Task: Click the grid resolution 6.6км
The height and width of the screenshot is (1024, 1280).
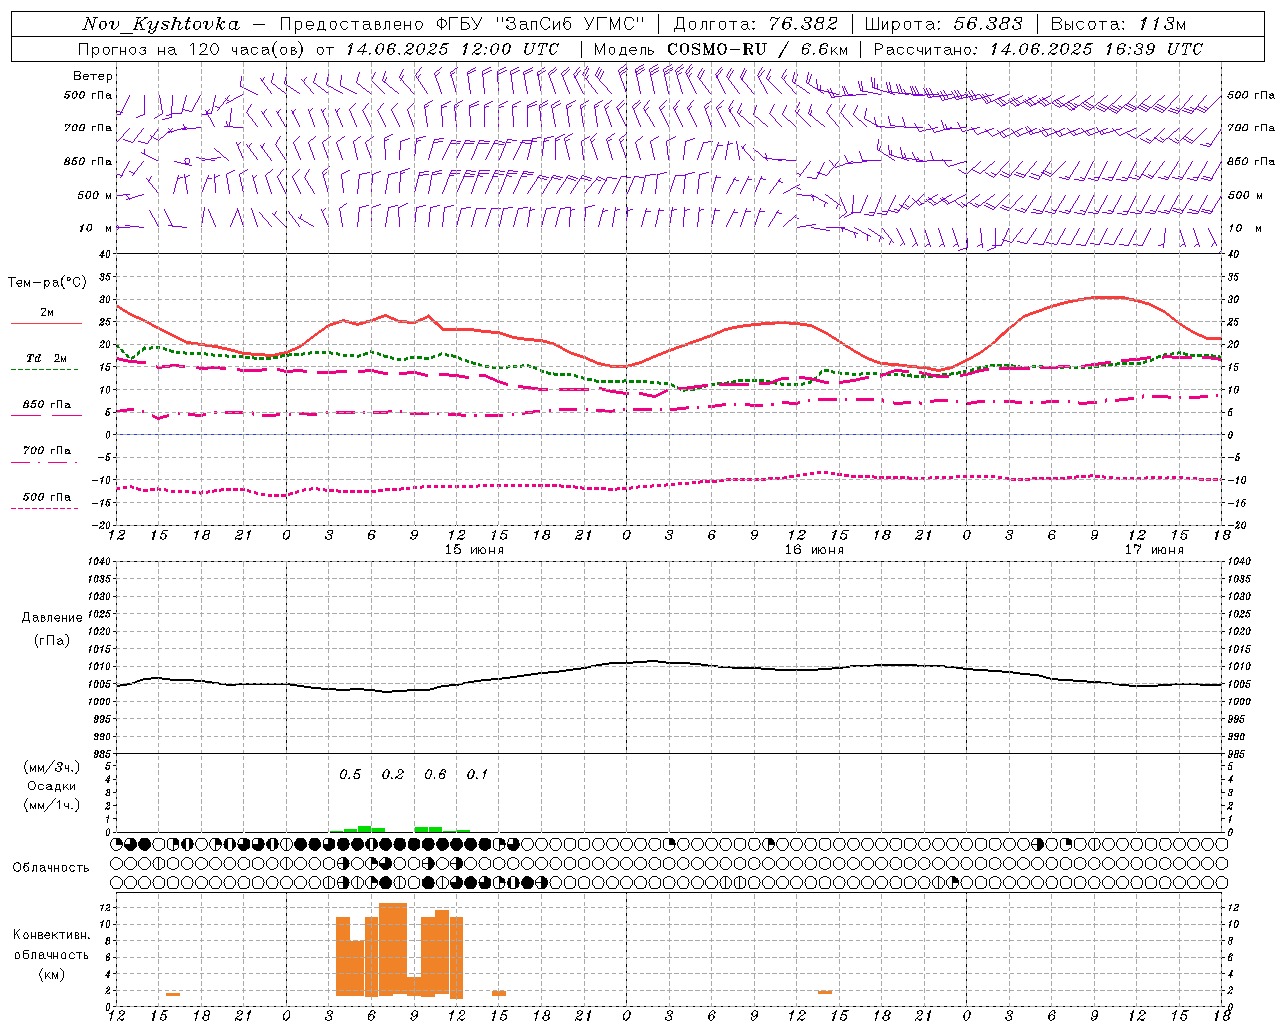Action: 824,49
